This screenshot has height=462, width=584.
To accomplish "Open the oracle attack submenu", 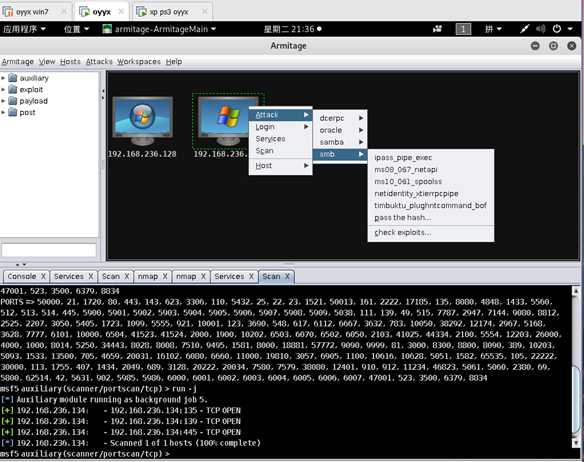I will point(340,130).
